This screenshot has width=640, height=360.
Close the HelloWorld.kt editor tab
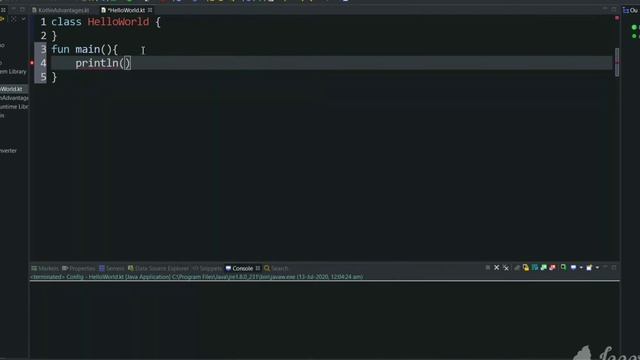[150, 10]
